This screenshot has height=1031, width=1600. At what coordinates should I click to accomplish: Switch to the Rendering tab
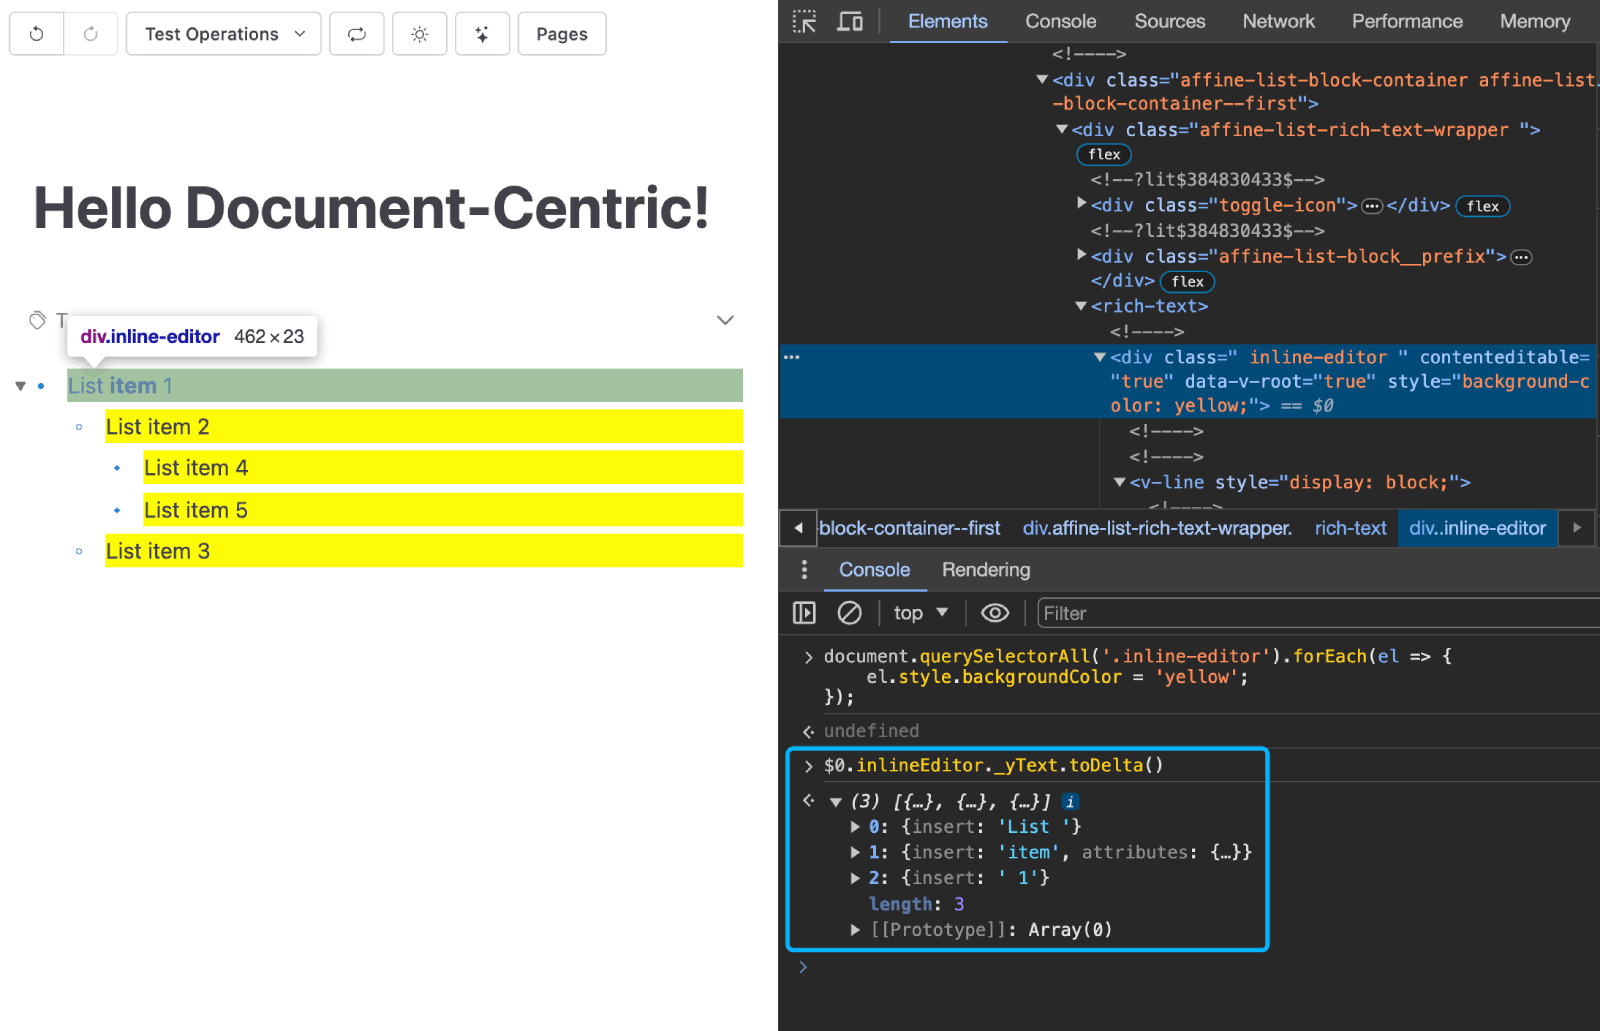tap(985, 570)
